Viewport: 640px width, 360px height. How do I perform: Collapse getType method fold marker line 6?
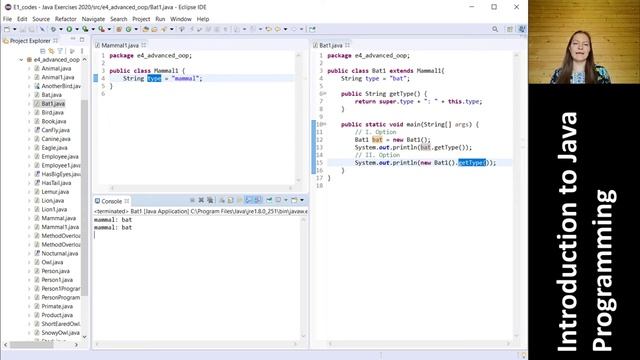pos(325,94)
